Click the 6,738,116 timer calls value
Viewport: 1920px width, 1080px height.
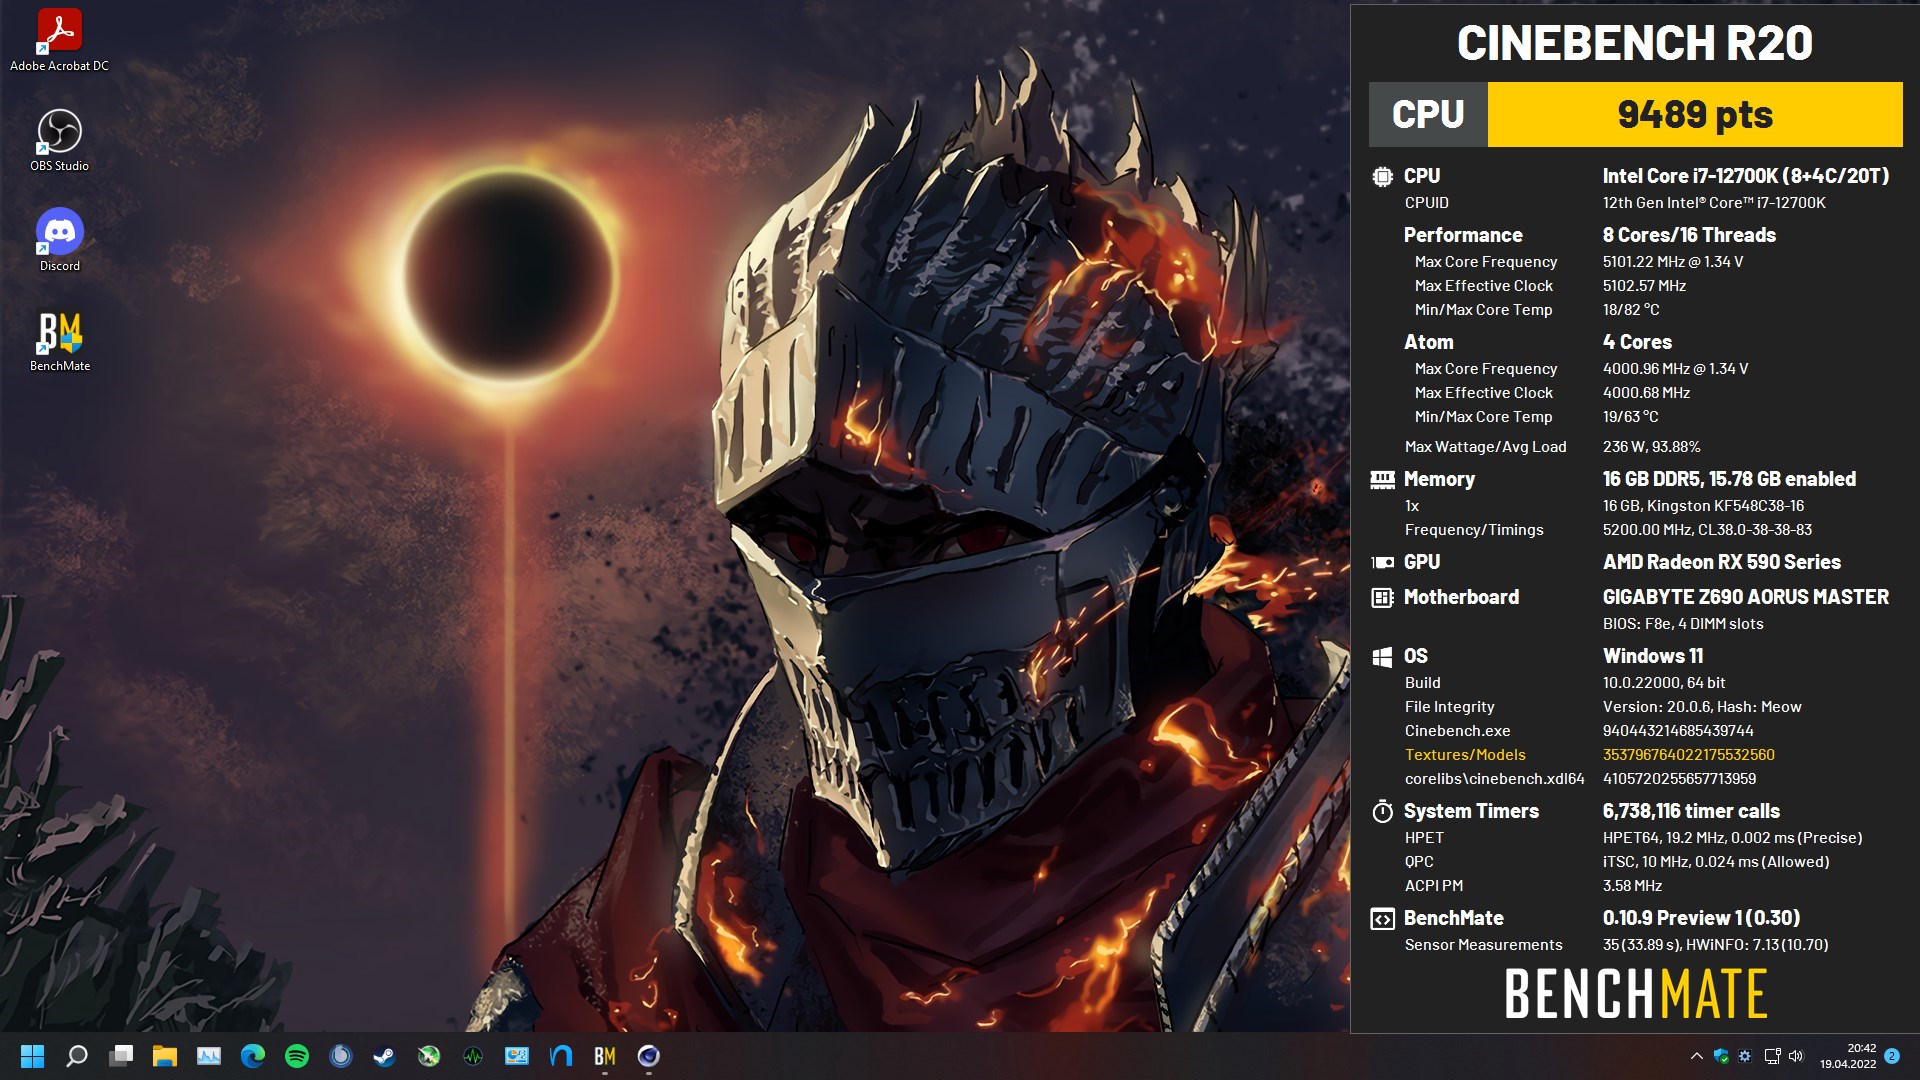(x=1691, y=811)
